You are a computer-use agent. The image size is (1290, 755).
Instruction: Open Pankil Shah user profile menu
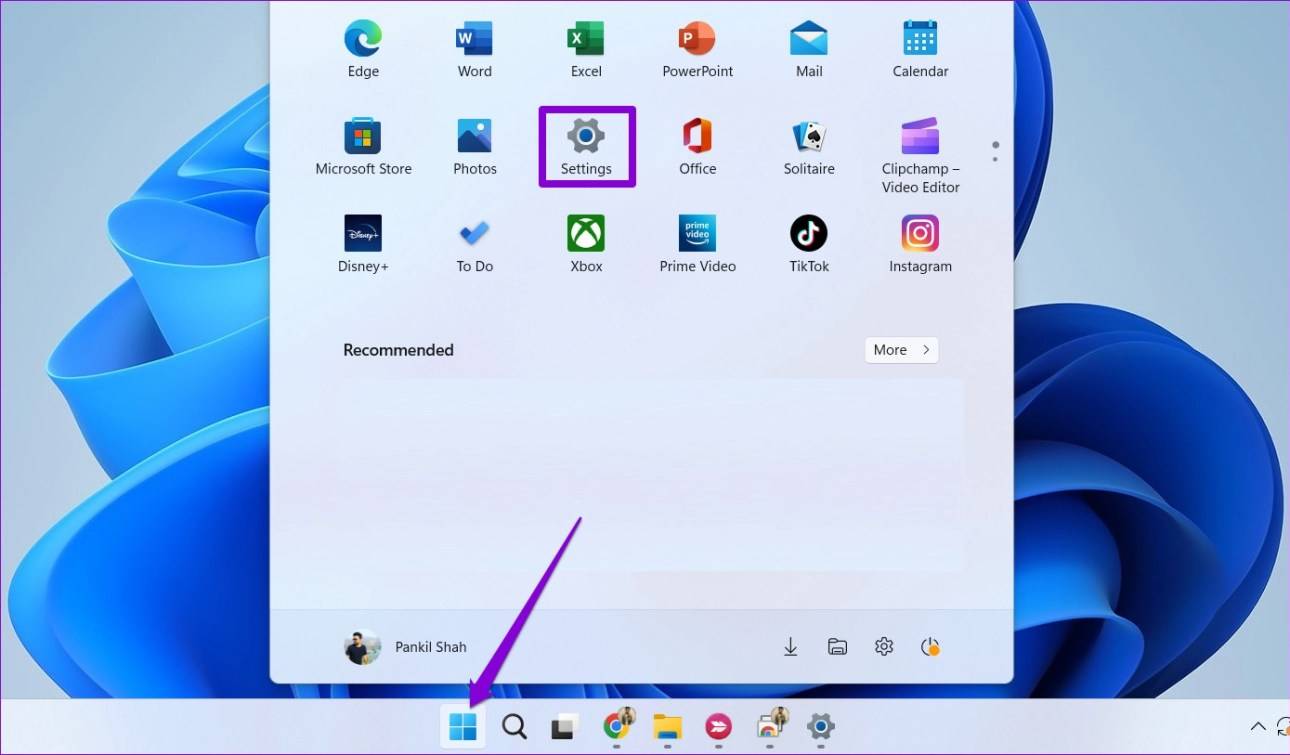(406, 647)
